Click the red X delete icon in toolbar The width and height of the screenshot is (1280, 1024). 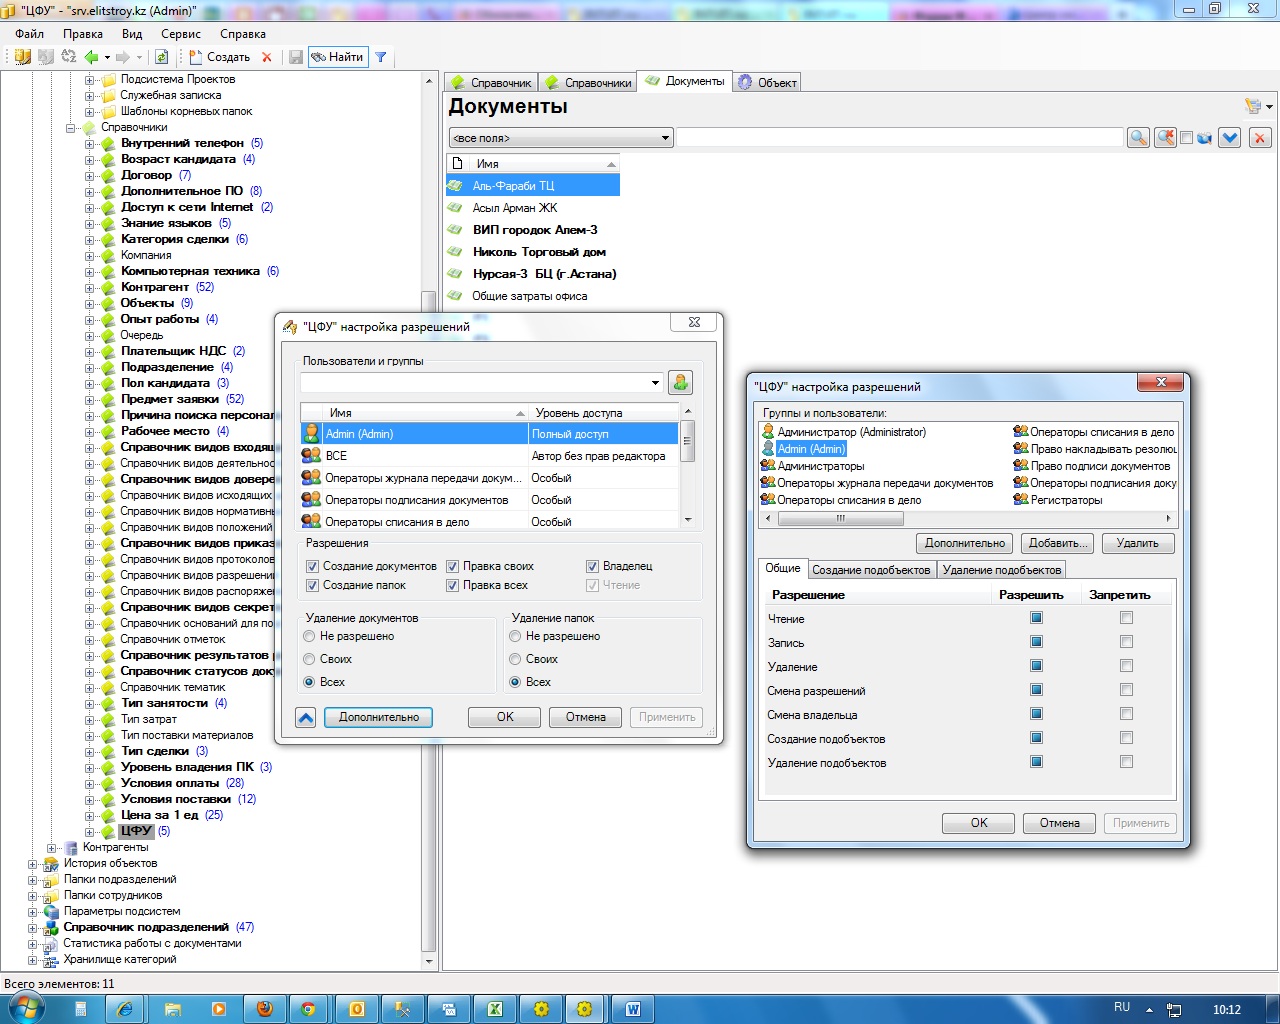tap(267, 57)
